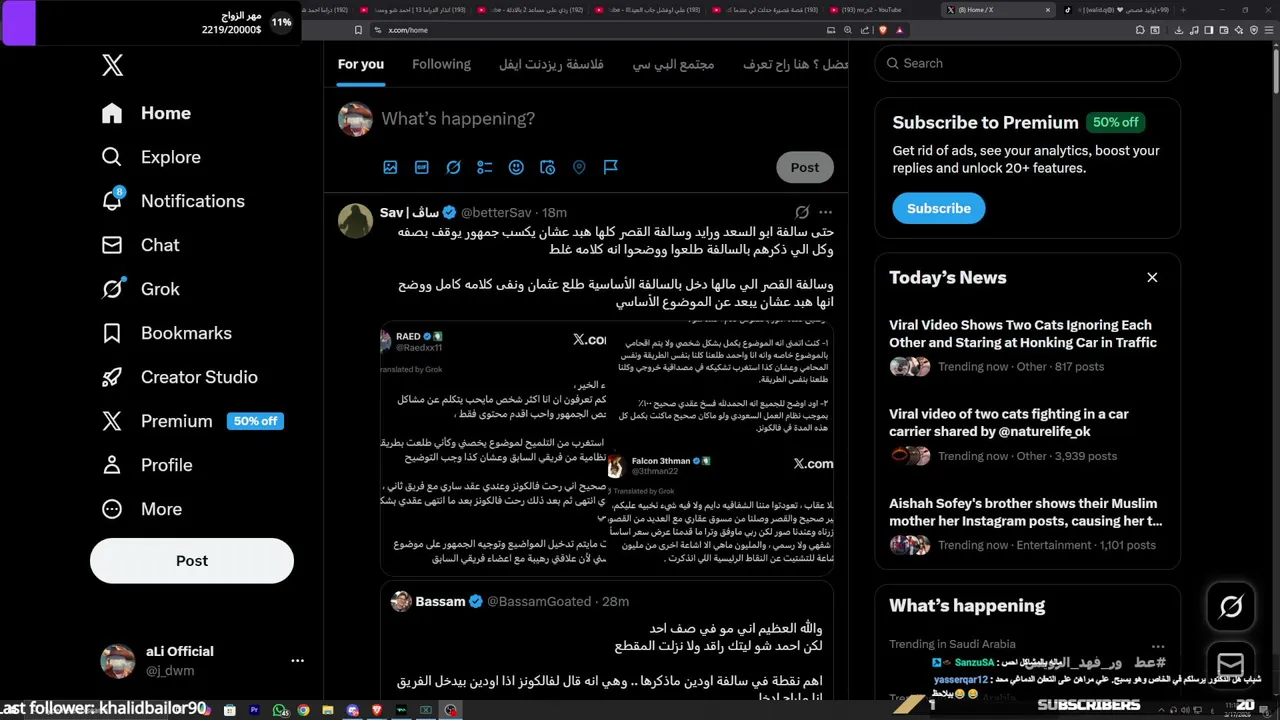Schedule the post with calendar icon
1280x720 pixels.
click(x=547, y=167)
